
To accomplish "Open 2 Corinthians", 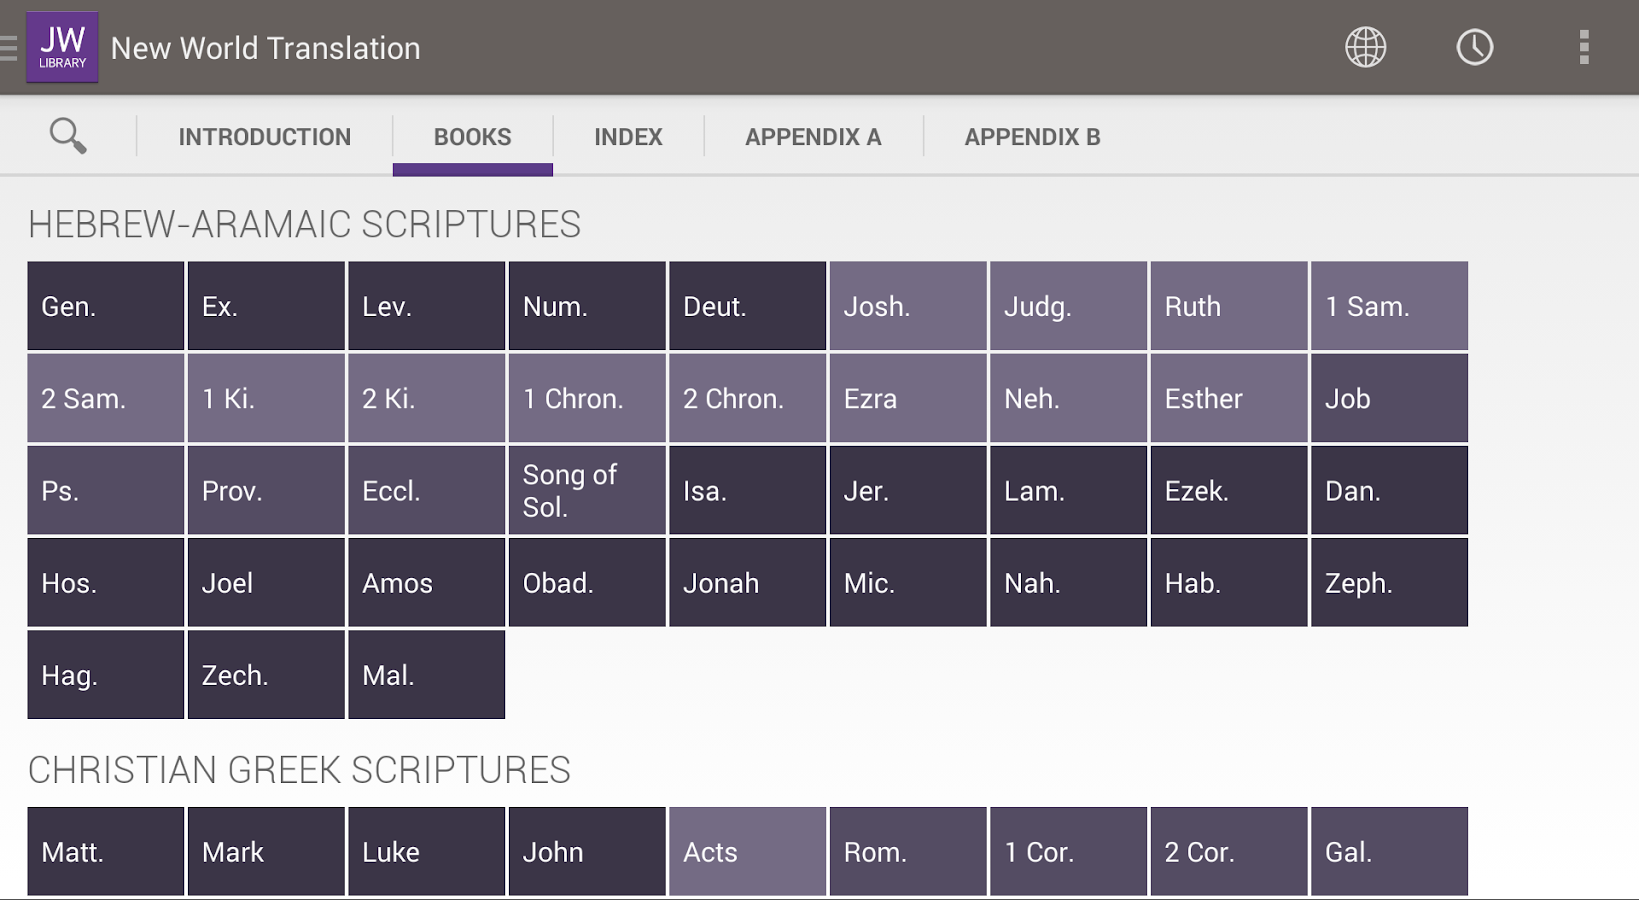I will [x=1228, y=851].
